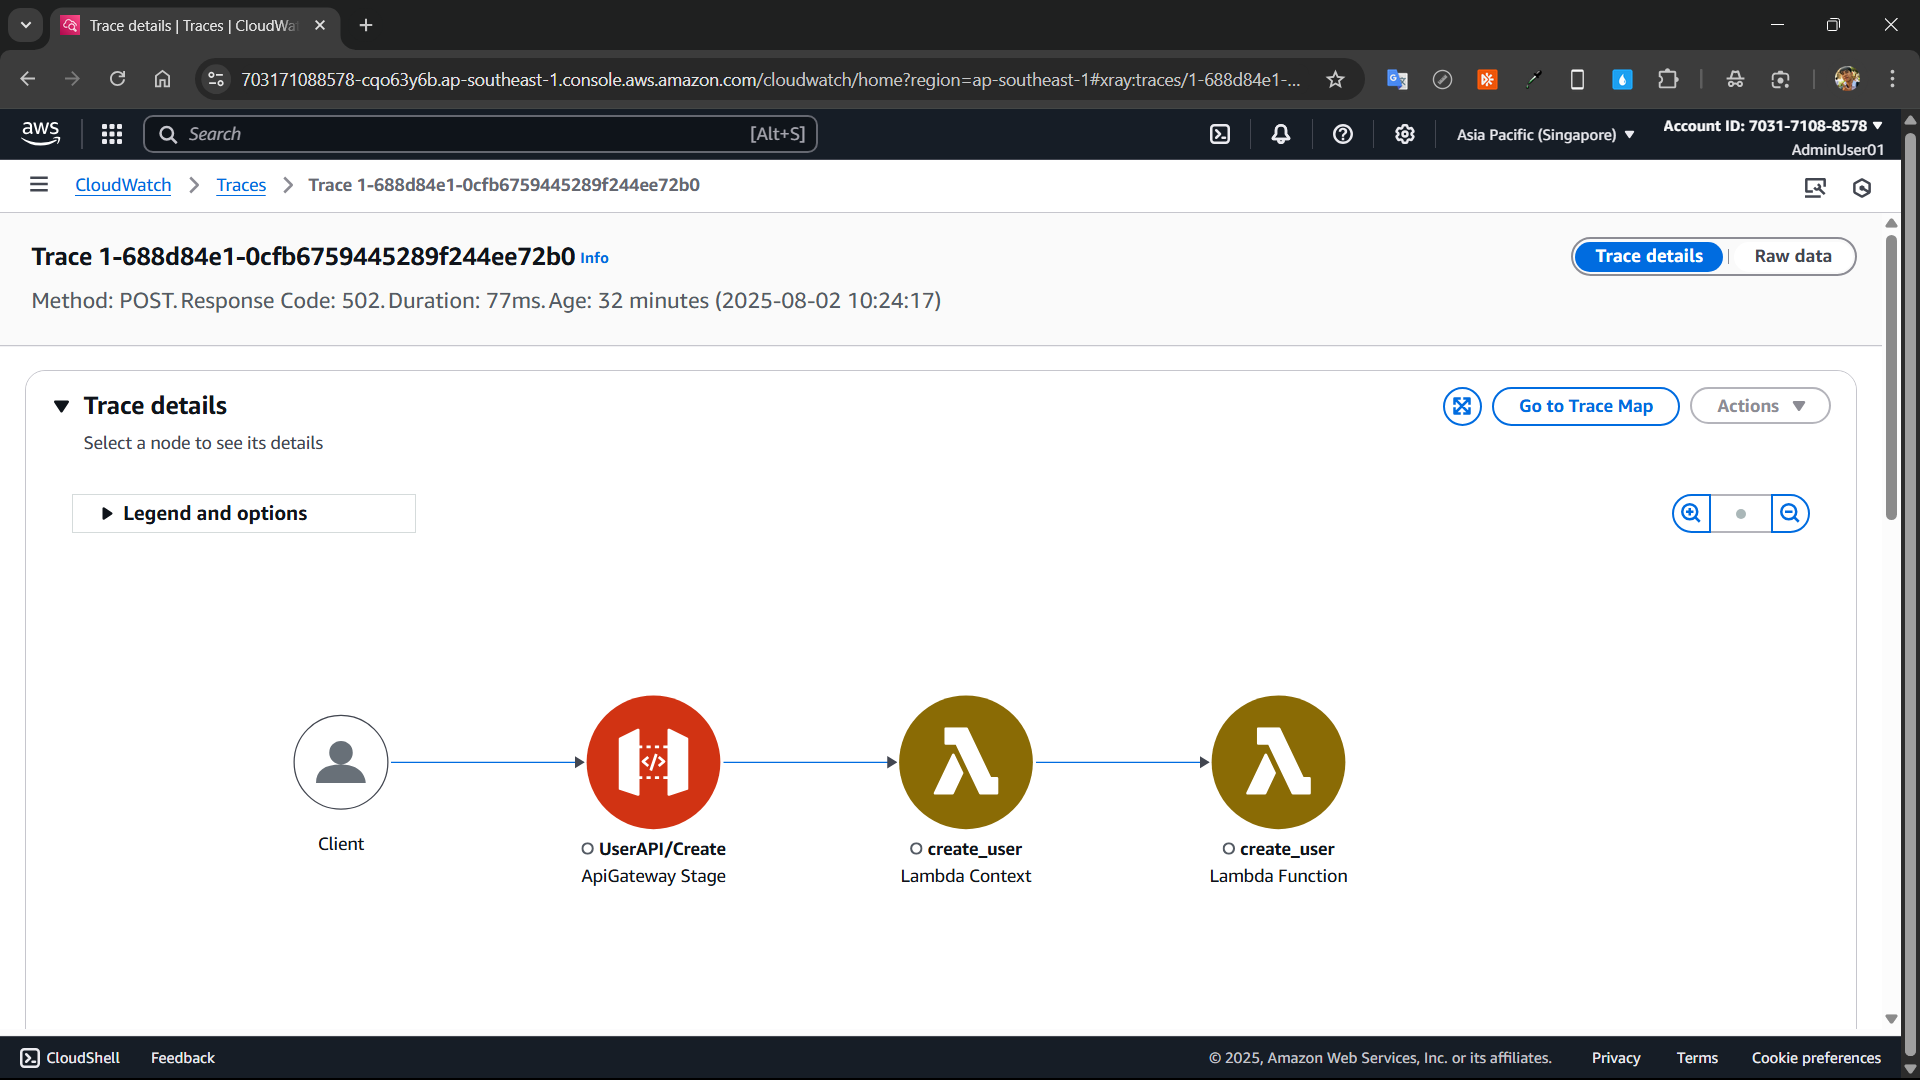Image resolution: width=1920 pixels, height=1080 pixels.
Task: Select the create_user Lambda Function node
Action: tap(1278, 762)
